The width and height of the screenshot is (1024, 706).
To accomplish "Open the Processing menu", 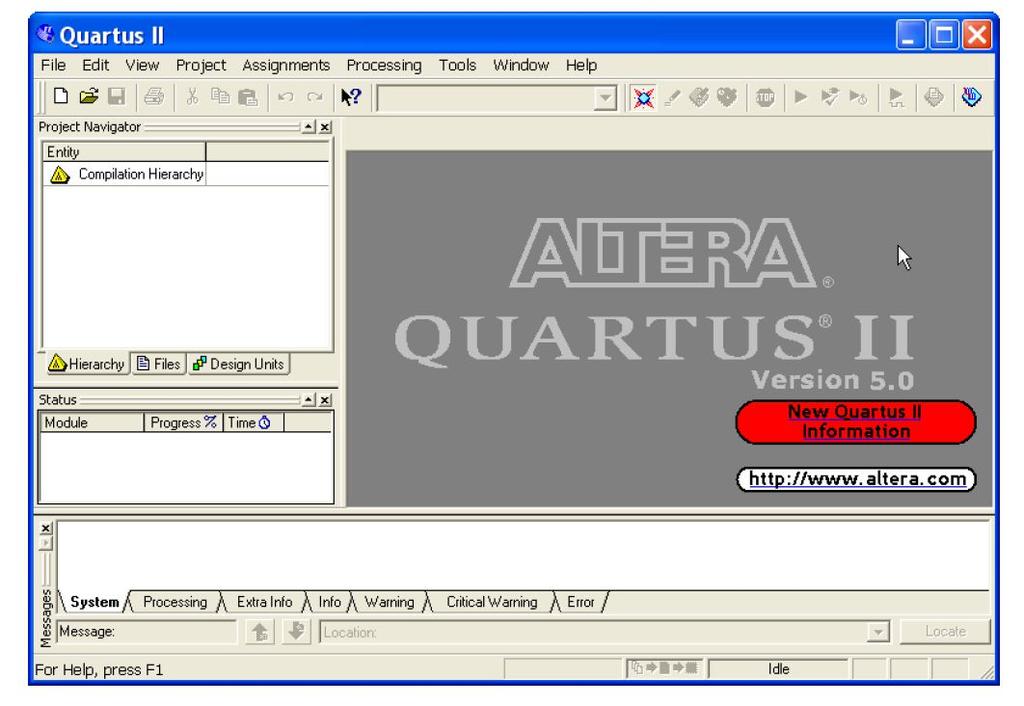I will point(384,65).
